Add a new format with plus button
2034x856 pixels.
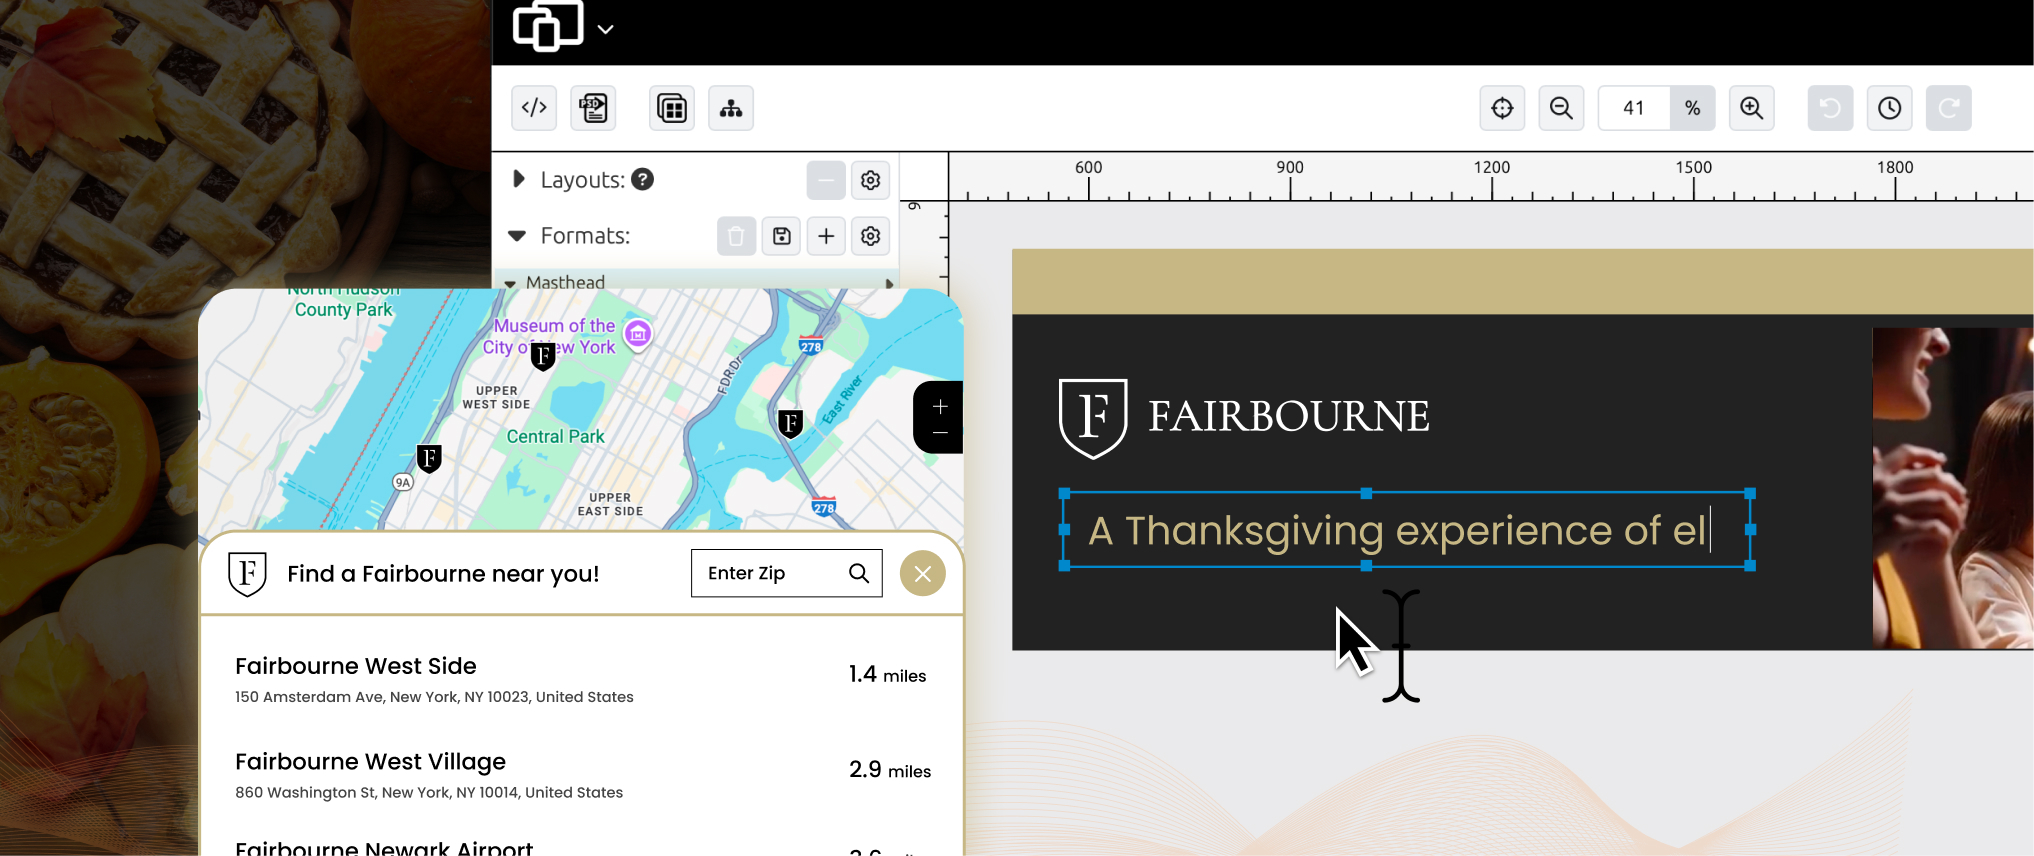(x=826, y=236)
